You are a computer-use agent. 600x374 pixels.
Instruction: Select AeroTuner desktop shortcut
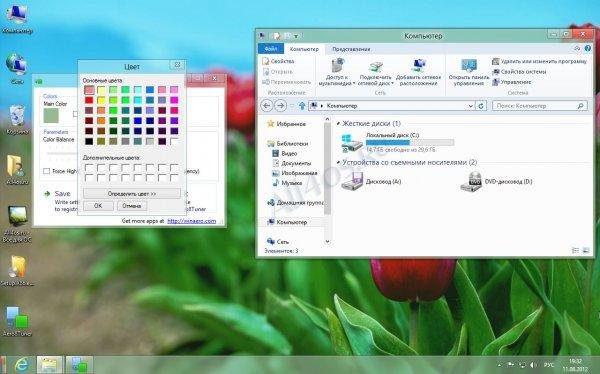(17, 321)
